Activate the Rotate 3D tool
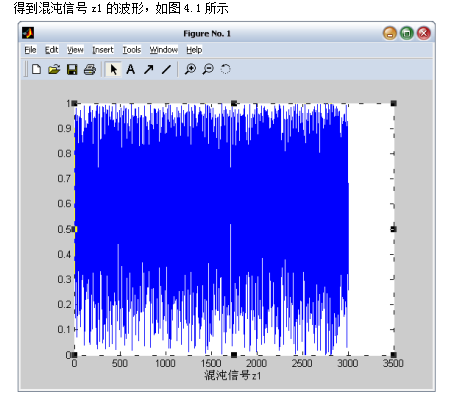 226,69
